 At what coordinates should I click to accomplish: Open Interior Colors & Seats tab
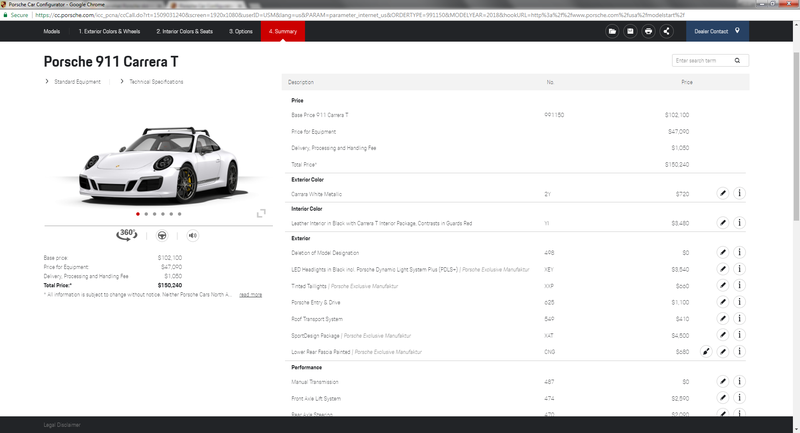pos(185,31)
